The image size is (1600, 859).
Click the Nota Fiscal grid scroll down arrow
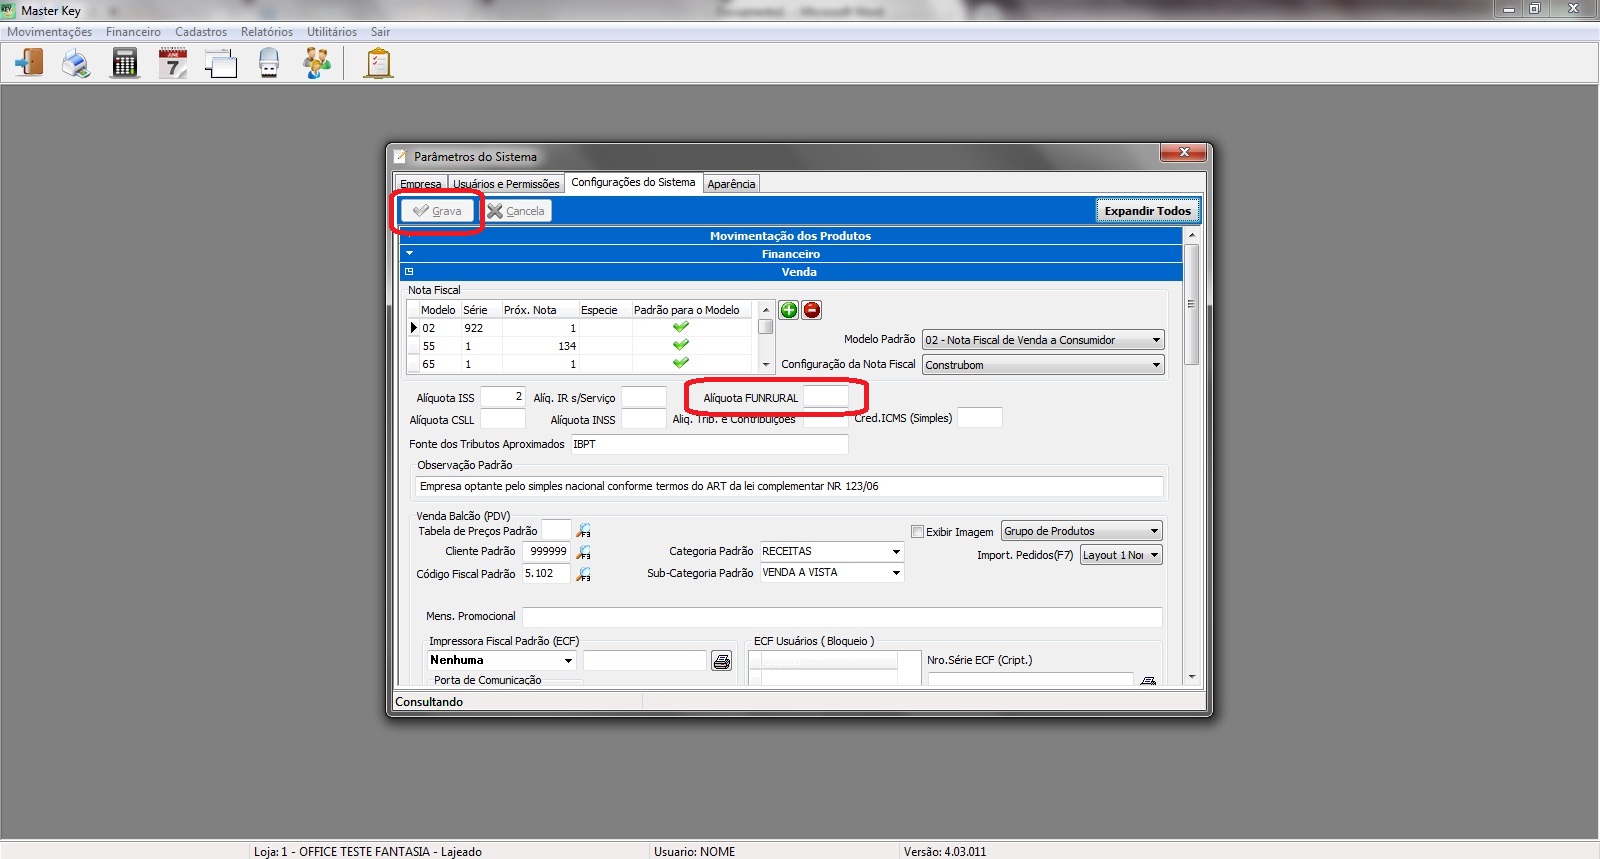(x=766, y=365)
